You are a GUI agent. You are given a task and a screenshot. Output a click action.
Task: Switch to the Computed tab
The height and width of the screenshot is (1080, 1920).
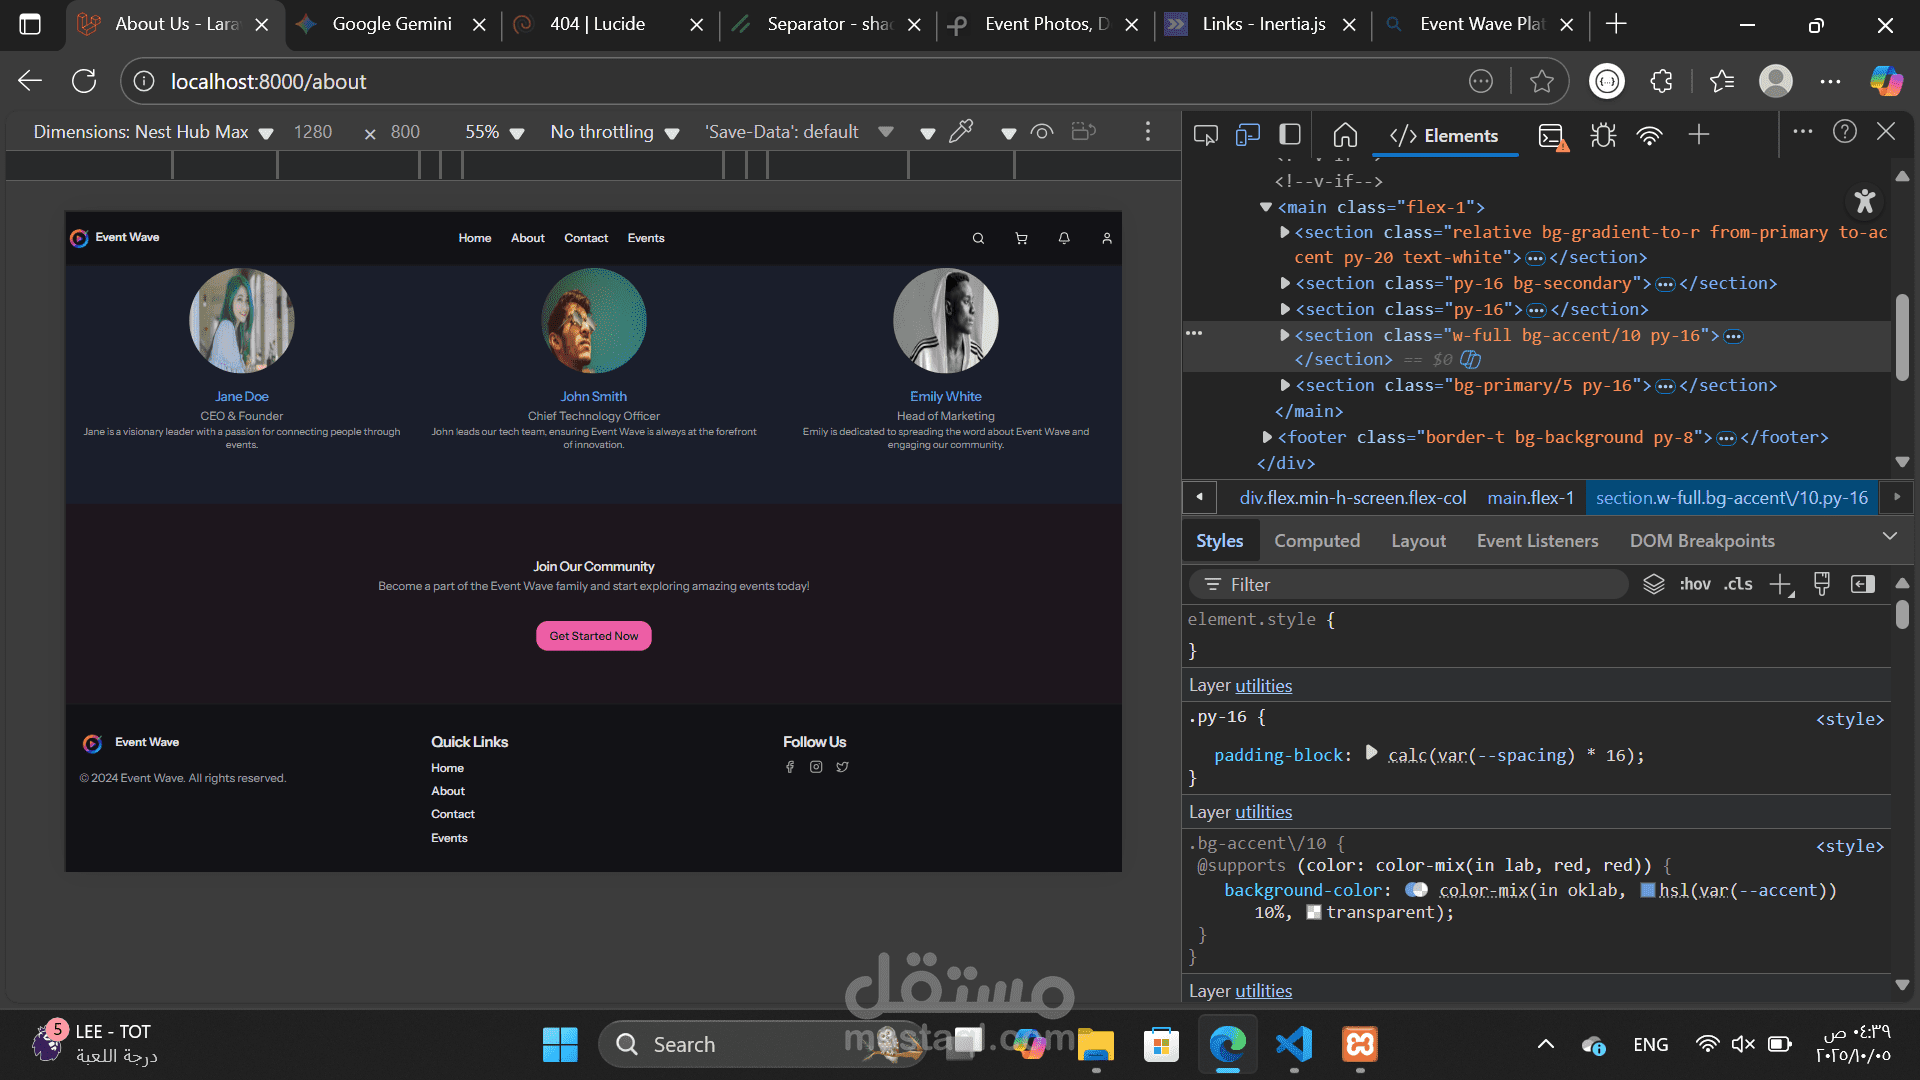(x=1316, y=541)
